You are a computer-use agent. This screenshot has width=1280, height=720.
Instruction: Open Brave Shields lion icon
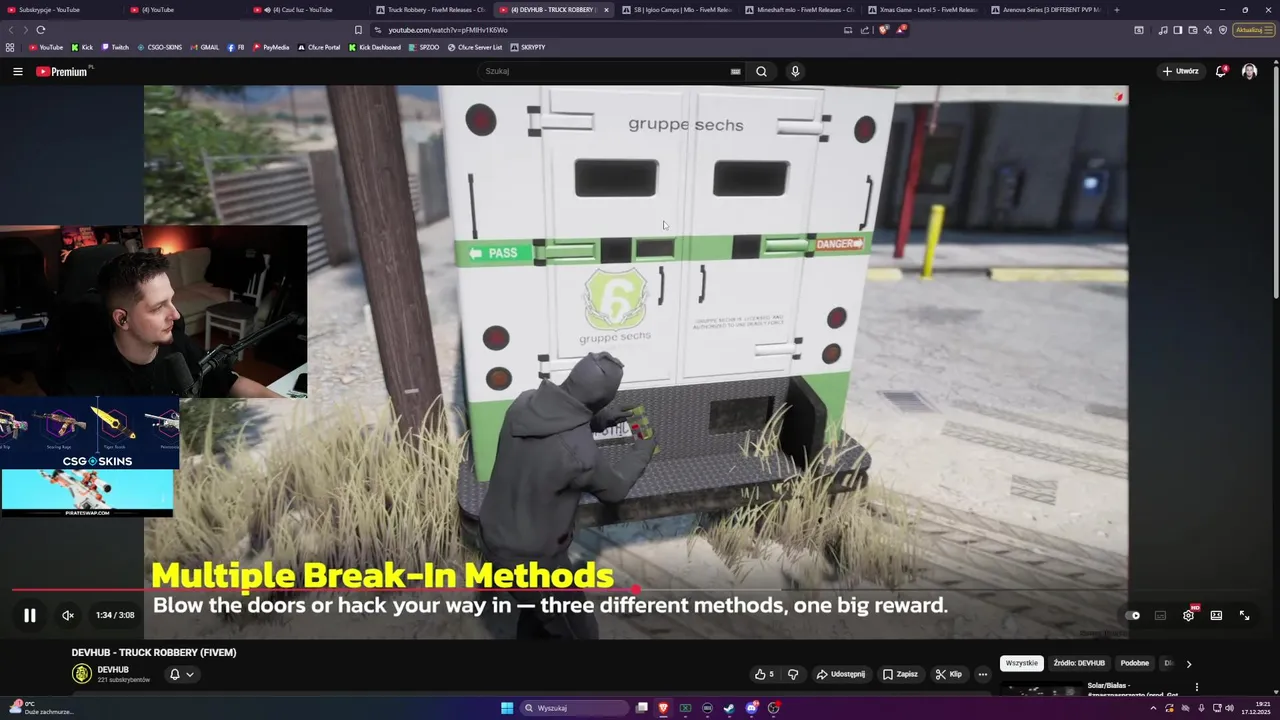point(883,30)
